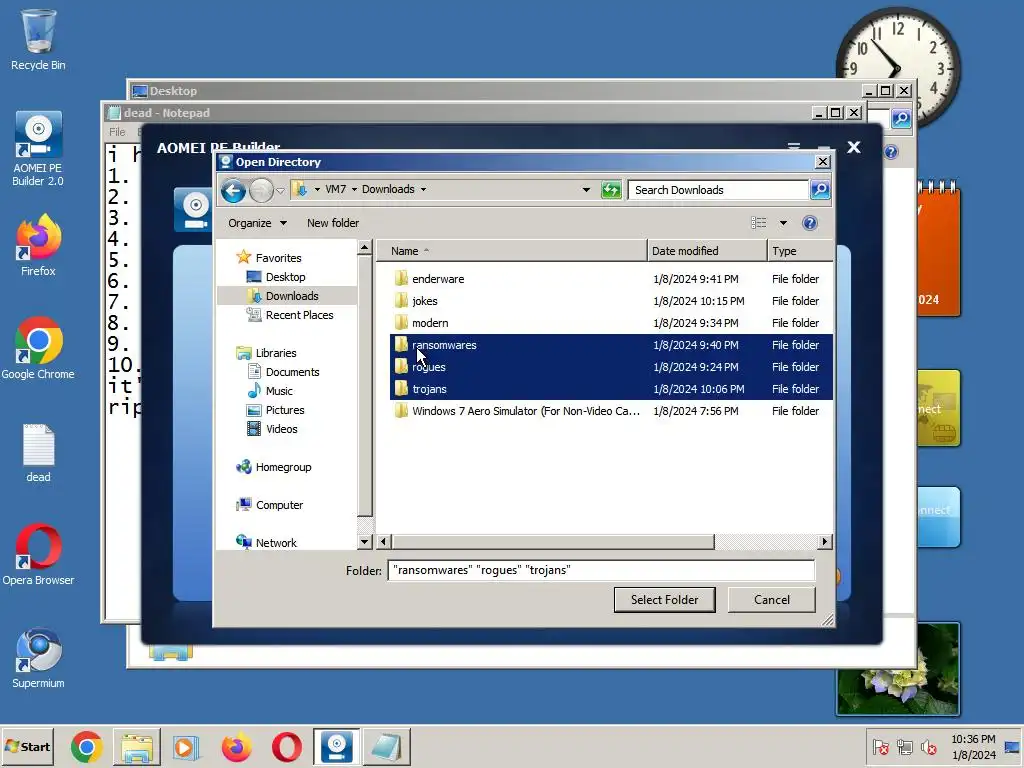This screenshot has height=768, width=1024.
Task: Click Chrome icon in the taskbar
Action: tap(86, 747)
